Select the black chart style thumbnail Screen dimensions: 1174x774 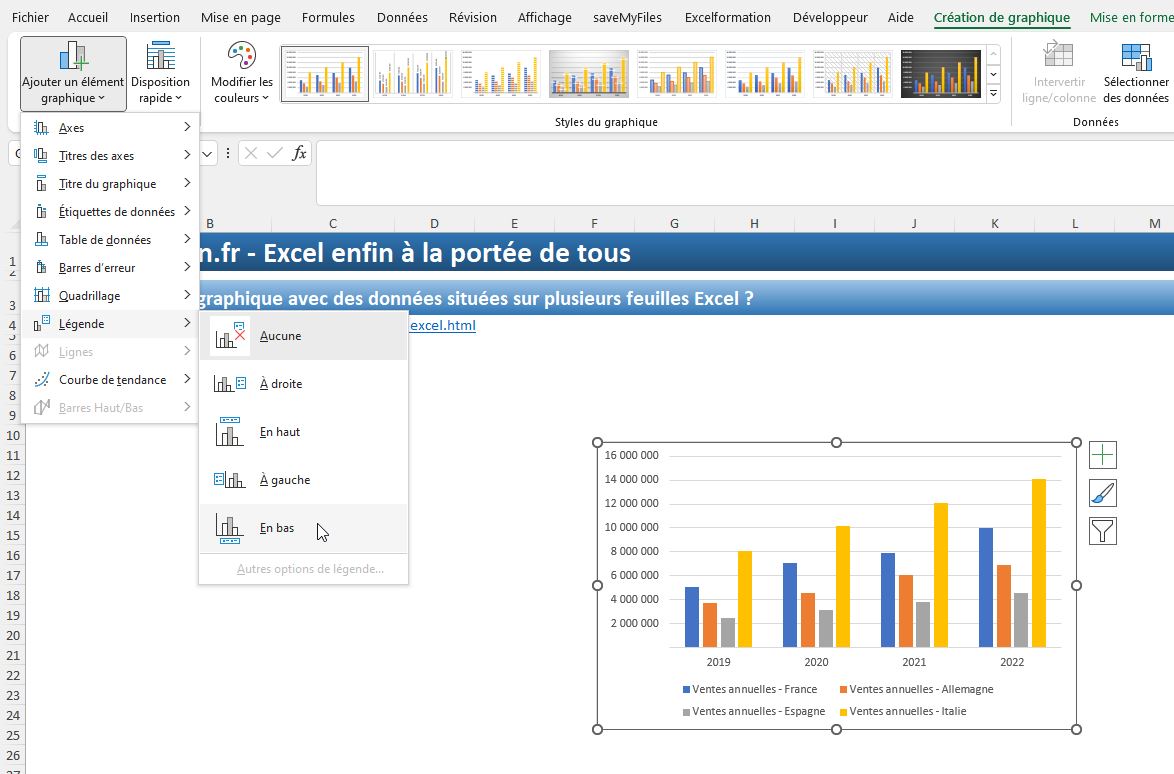(x=940, y=73)
